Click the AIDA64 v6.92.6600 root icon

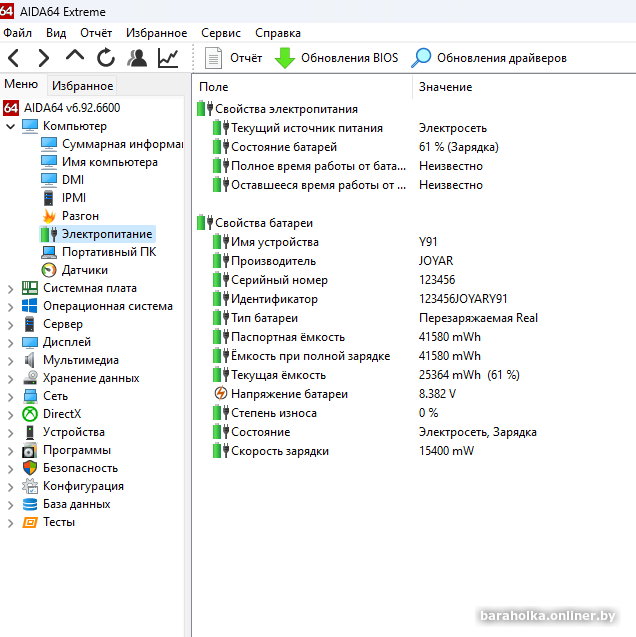click(x=11, y=108)
